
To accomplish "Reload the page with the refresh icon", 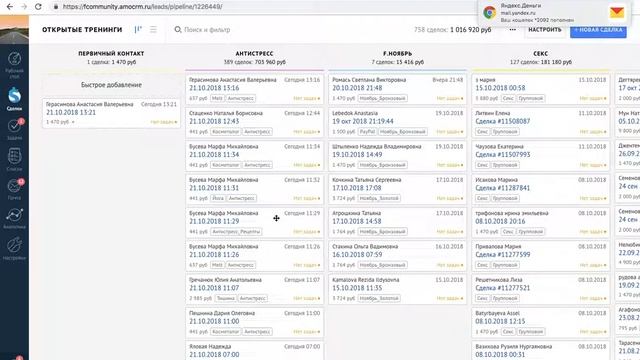I will click(38, 7).
